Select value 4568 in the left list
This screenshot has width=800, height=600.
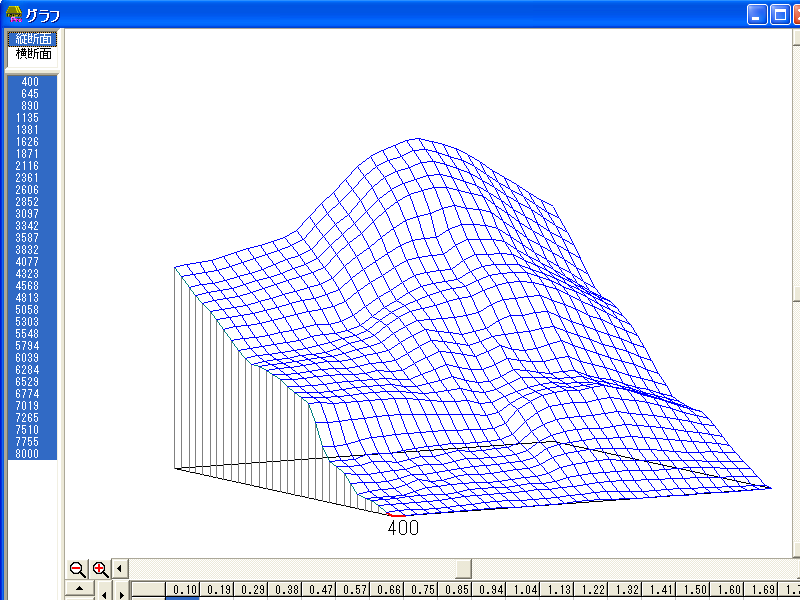click(32, 286)
